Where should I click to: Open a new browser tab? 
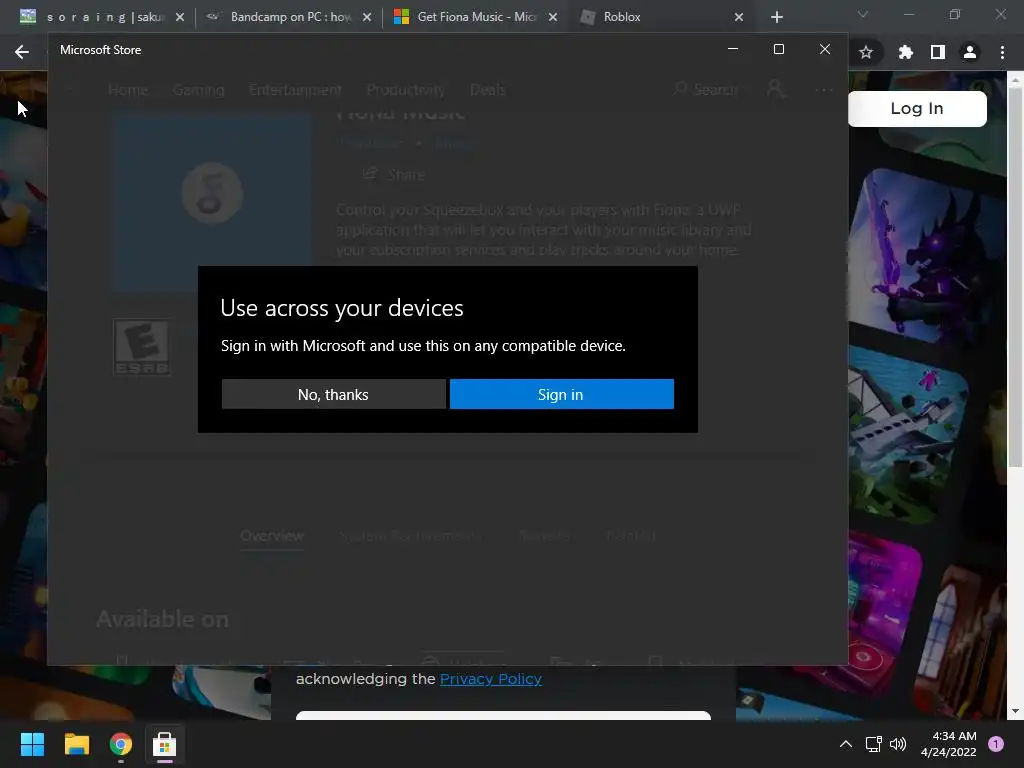pyautogui.click(x=776, y=17)
